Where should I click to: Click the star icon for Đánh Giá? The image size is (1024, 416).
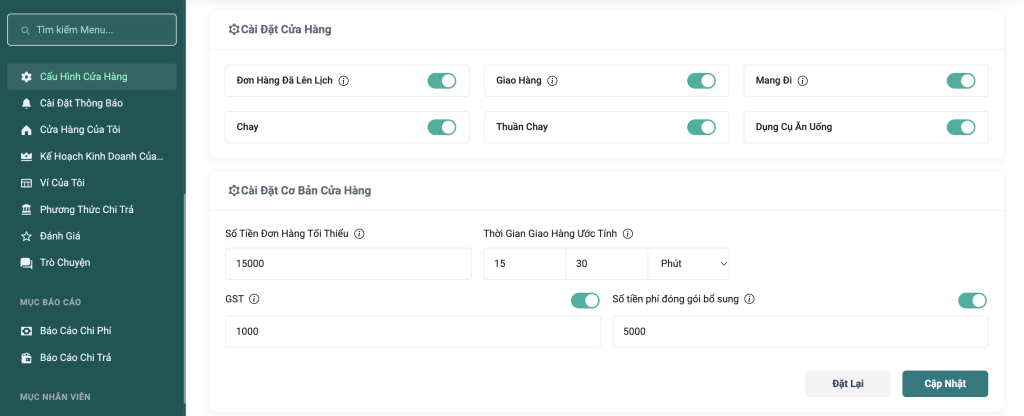coord(26,236)
